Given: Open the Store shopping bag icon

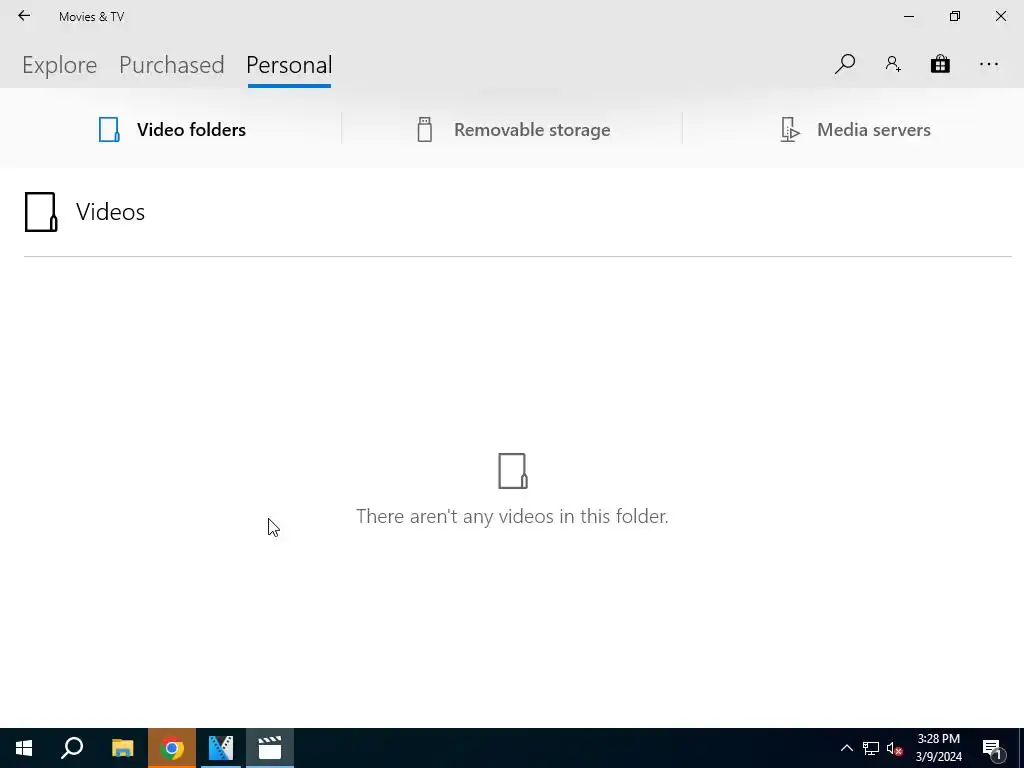Looking at the screenshot, I should (x=940, y=64).
